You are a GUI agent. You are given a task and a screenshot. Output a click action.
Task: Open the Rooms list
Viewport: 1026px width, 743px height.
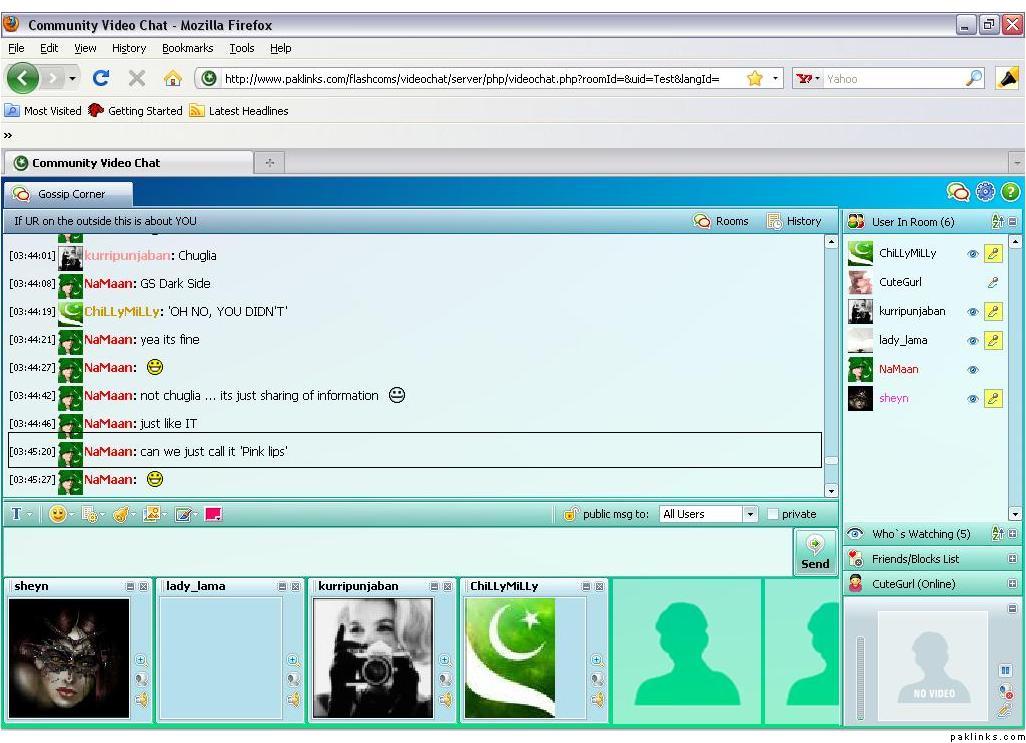(721, 221)
